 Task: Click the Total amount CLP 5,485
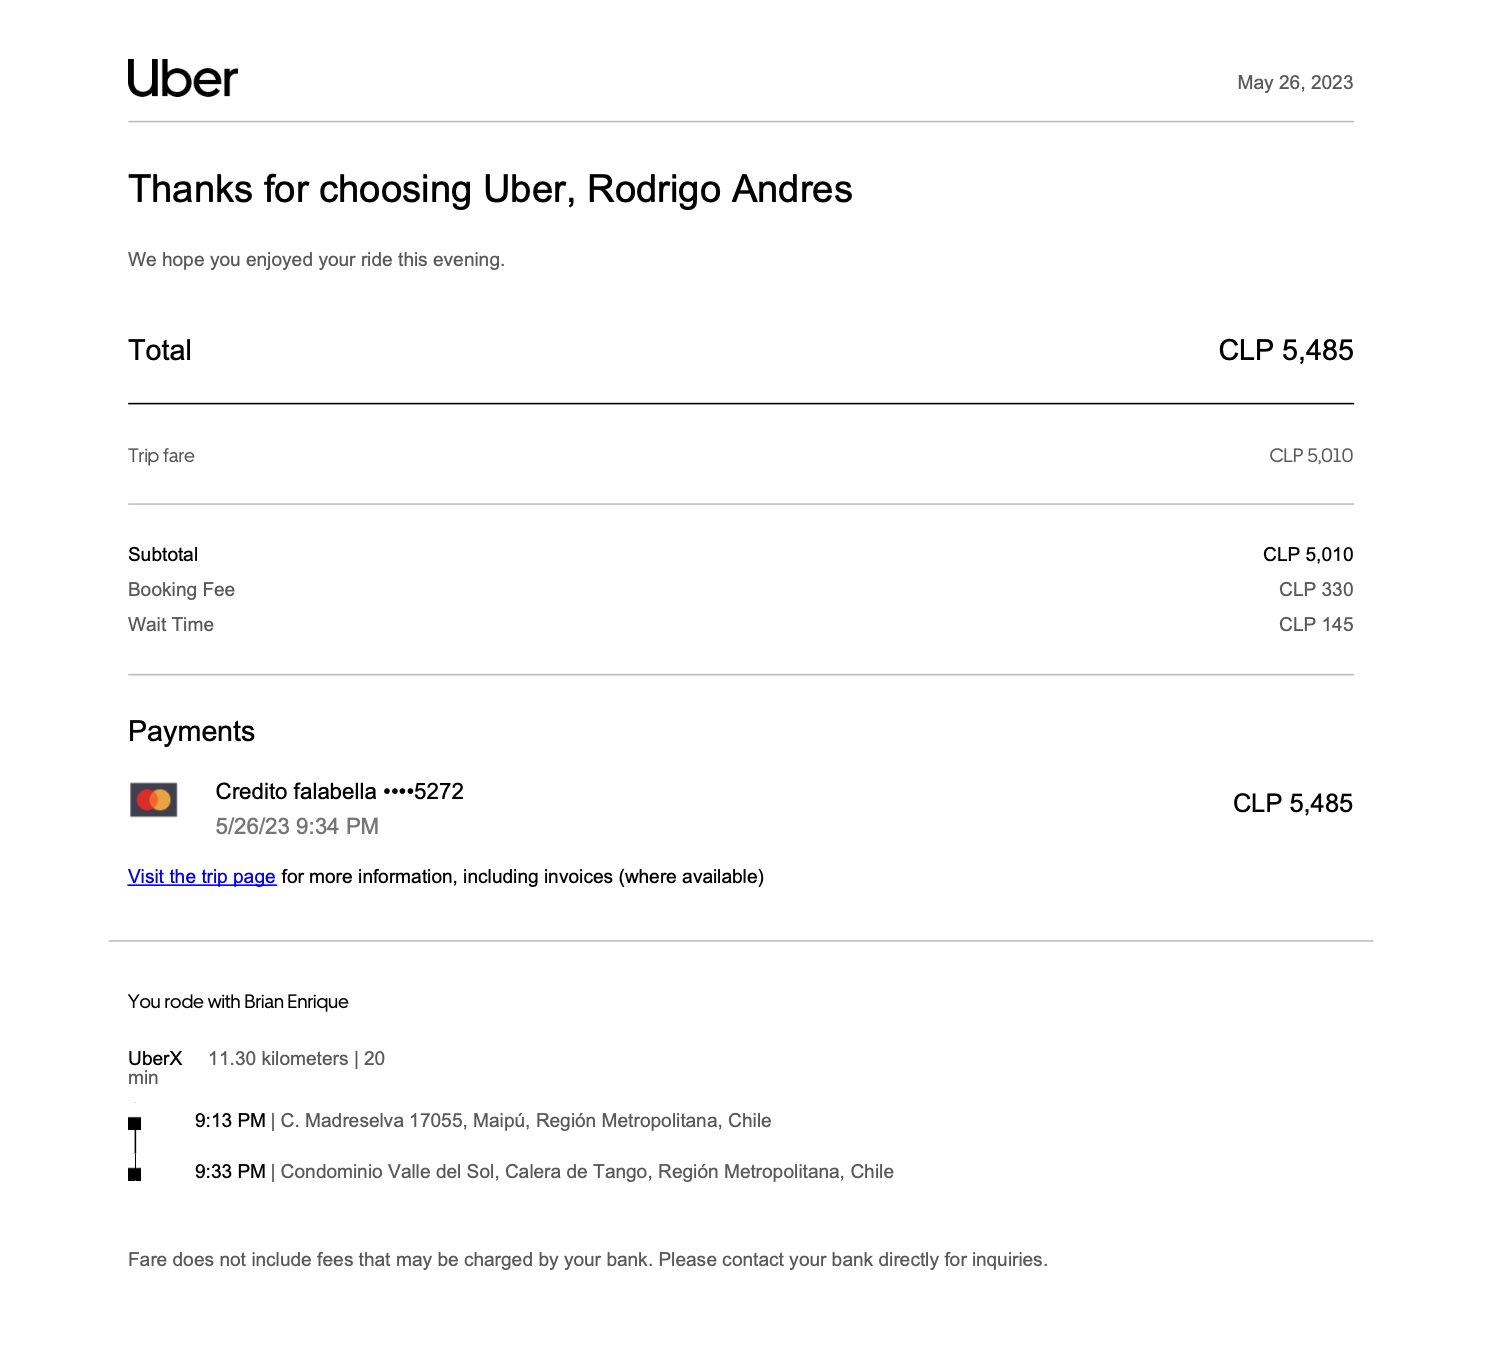click(x=1285, y=351)
